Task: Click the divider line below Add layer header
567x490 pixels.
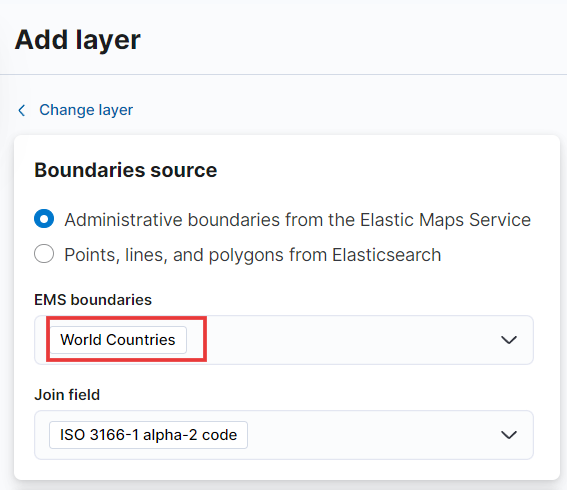Action: point(284,74)
